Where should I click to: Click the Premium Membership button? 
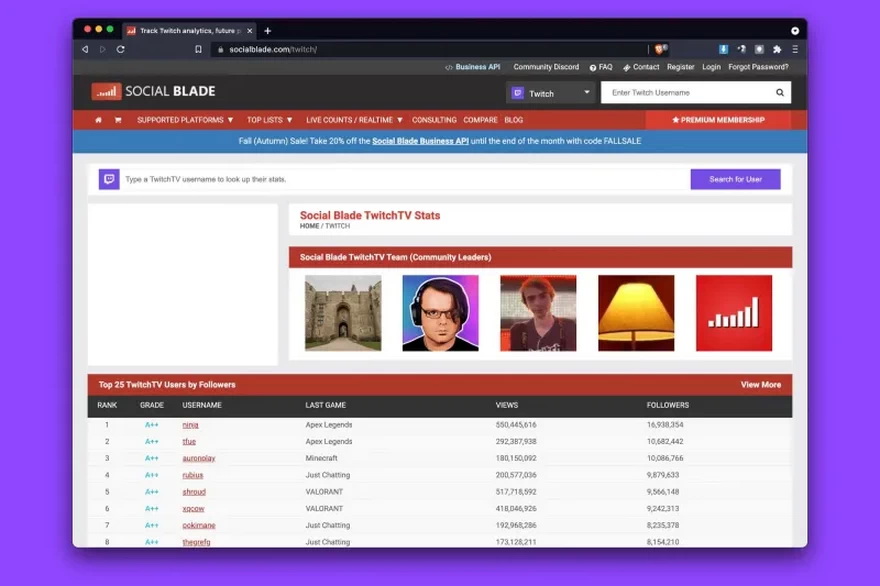[x=718, y=120]
